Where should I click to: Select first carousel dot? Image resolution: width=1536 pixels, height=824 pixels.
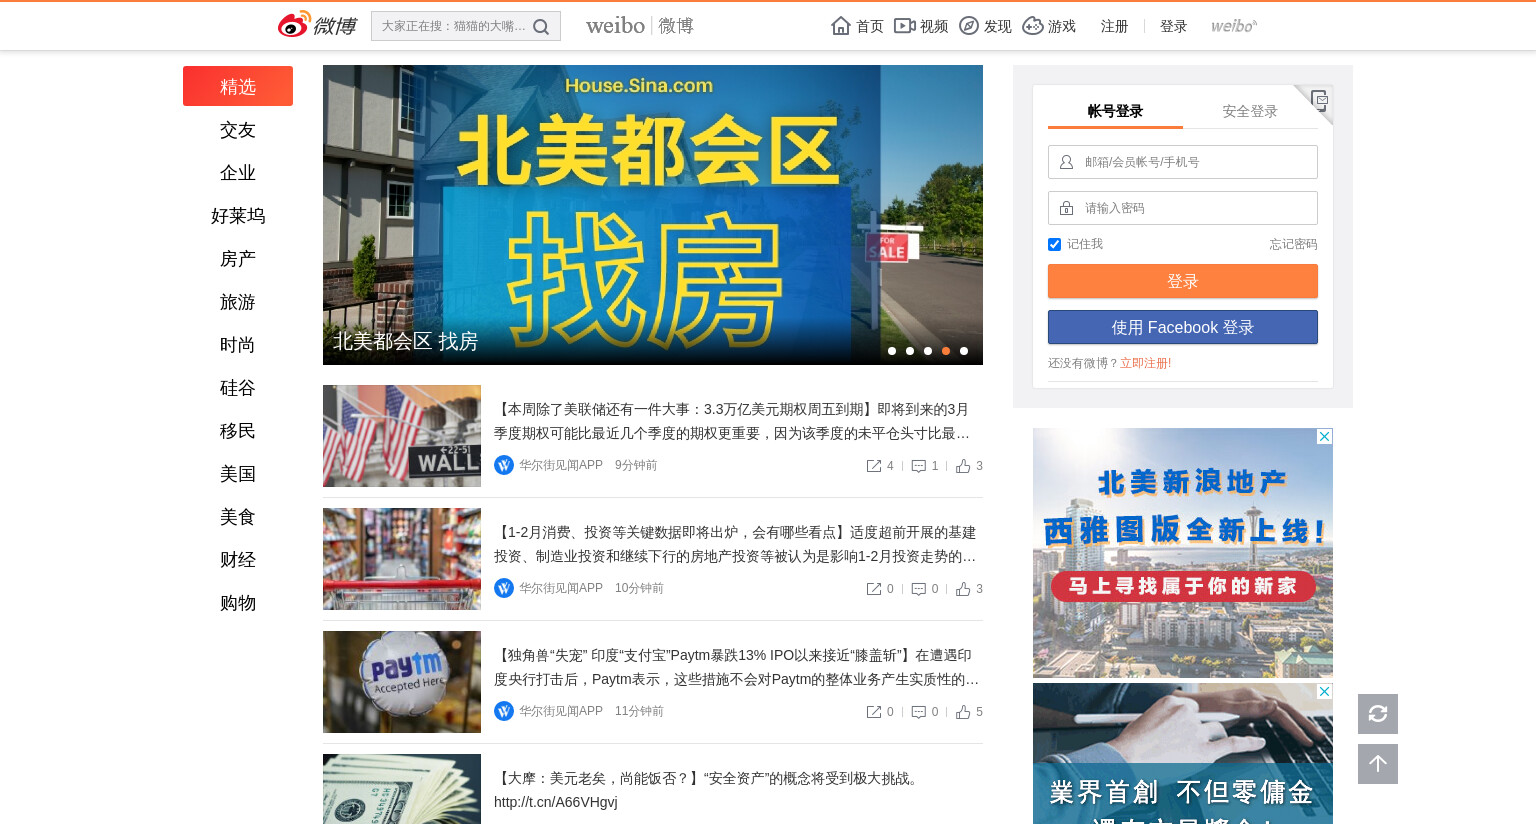tap(892, 351)
